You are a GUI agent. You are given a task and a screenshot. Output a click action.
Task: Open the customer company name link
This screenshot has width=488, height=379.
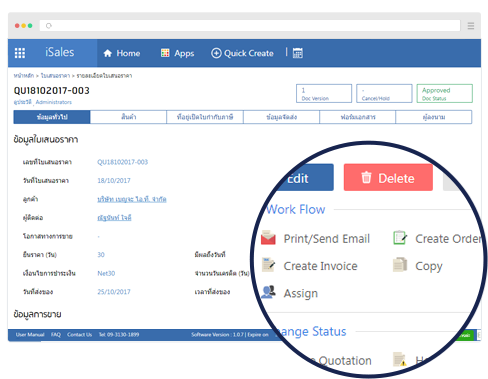pyautogui.click(x=132, y=199)
